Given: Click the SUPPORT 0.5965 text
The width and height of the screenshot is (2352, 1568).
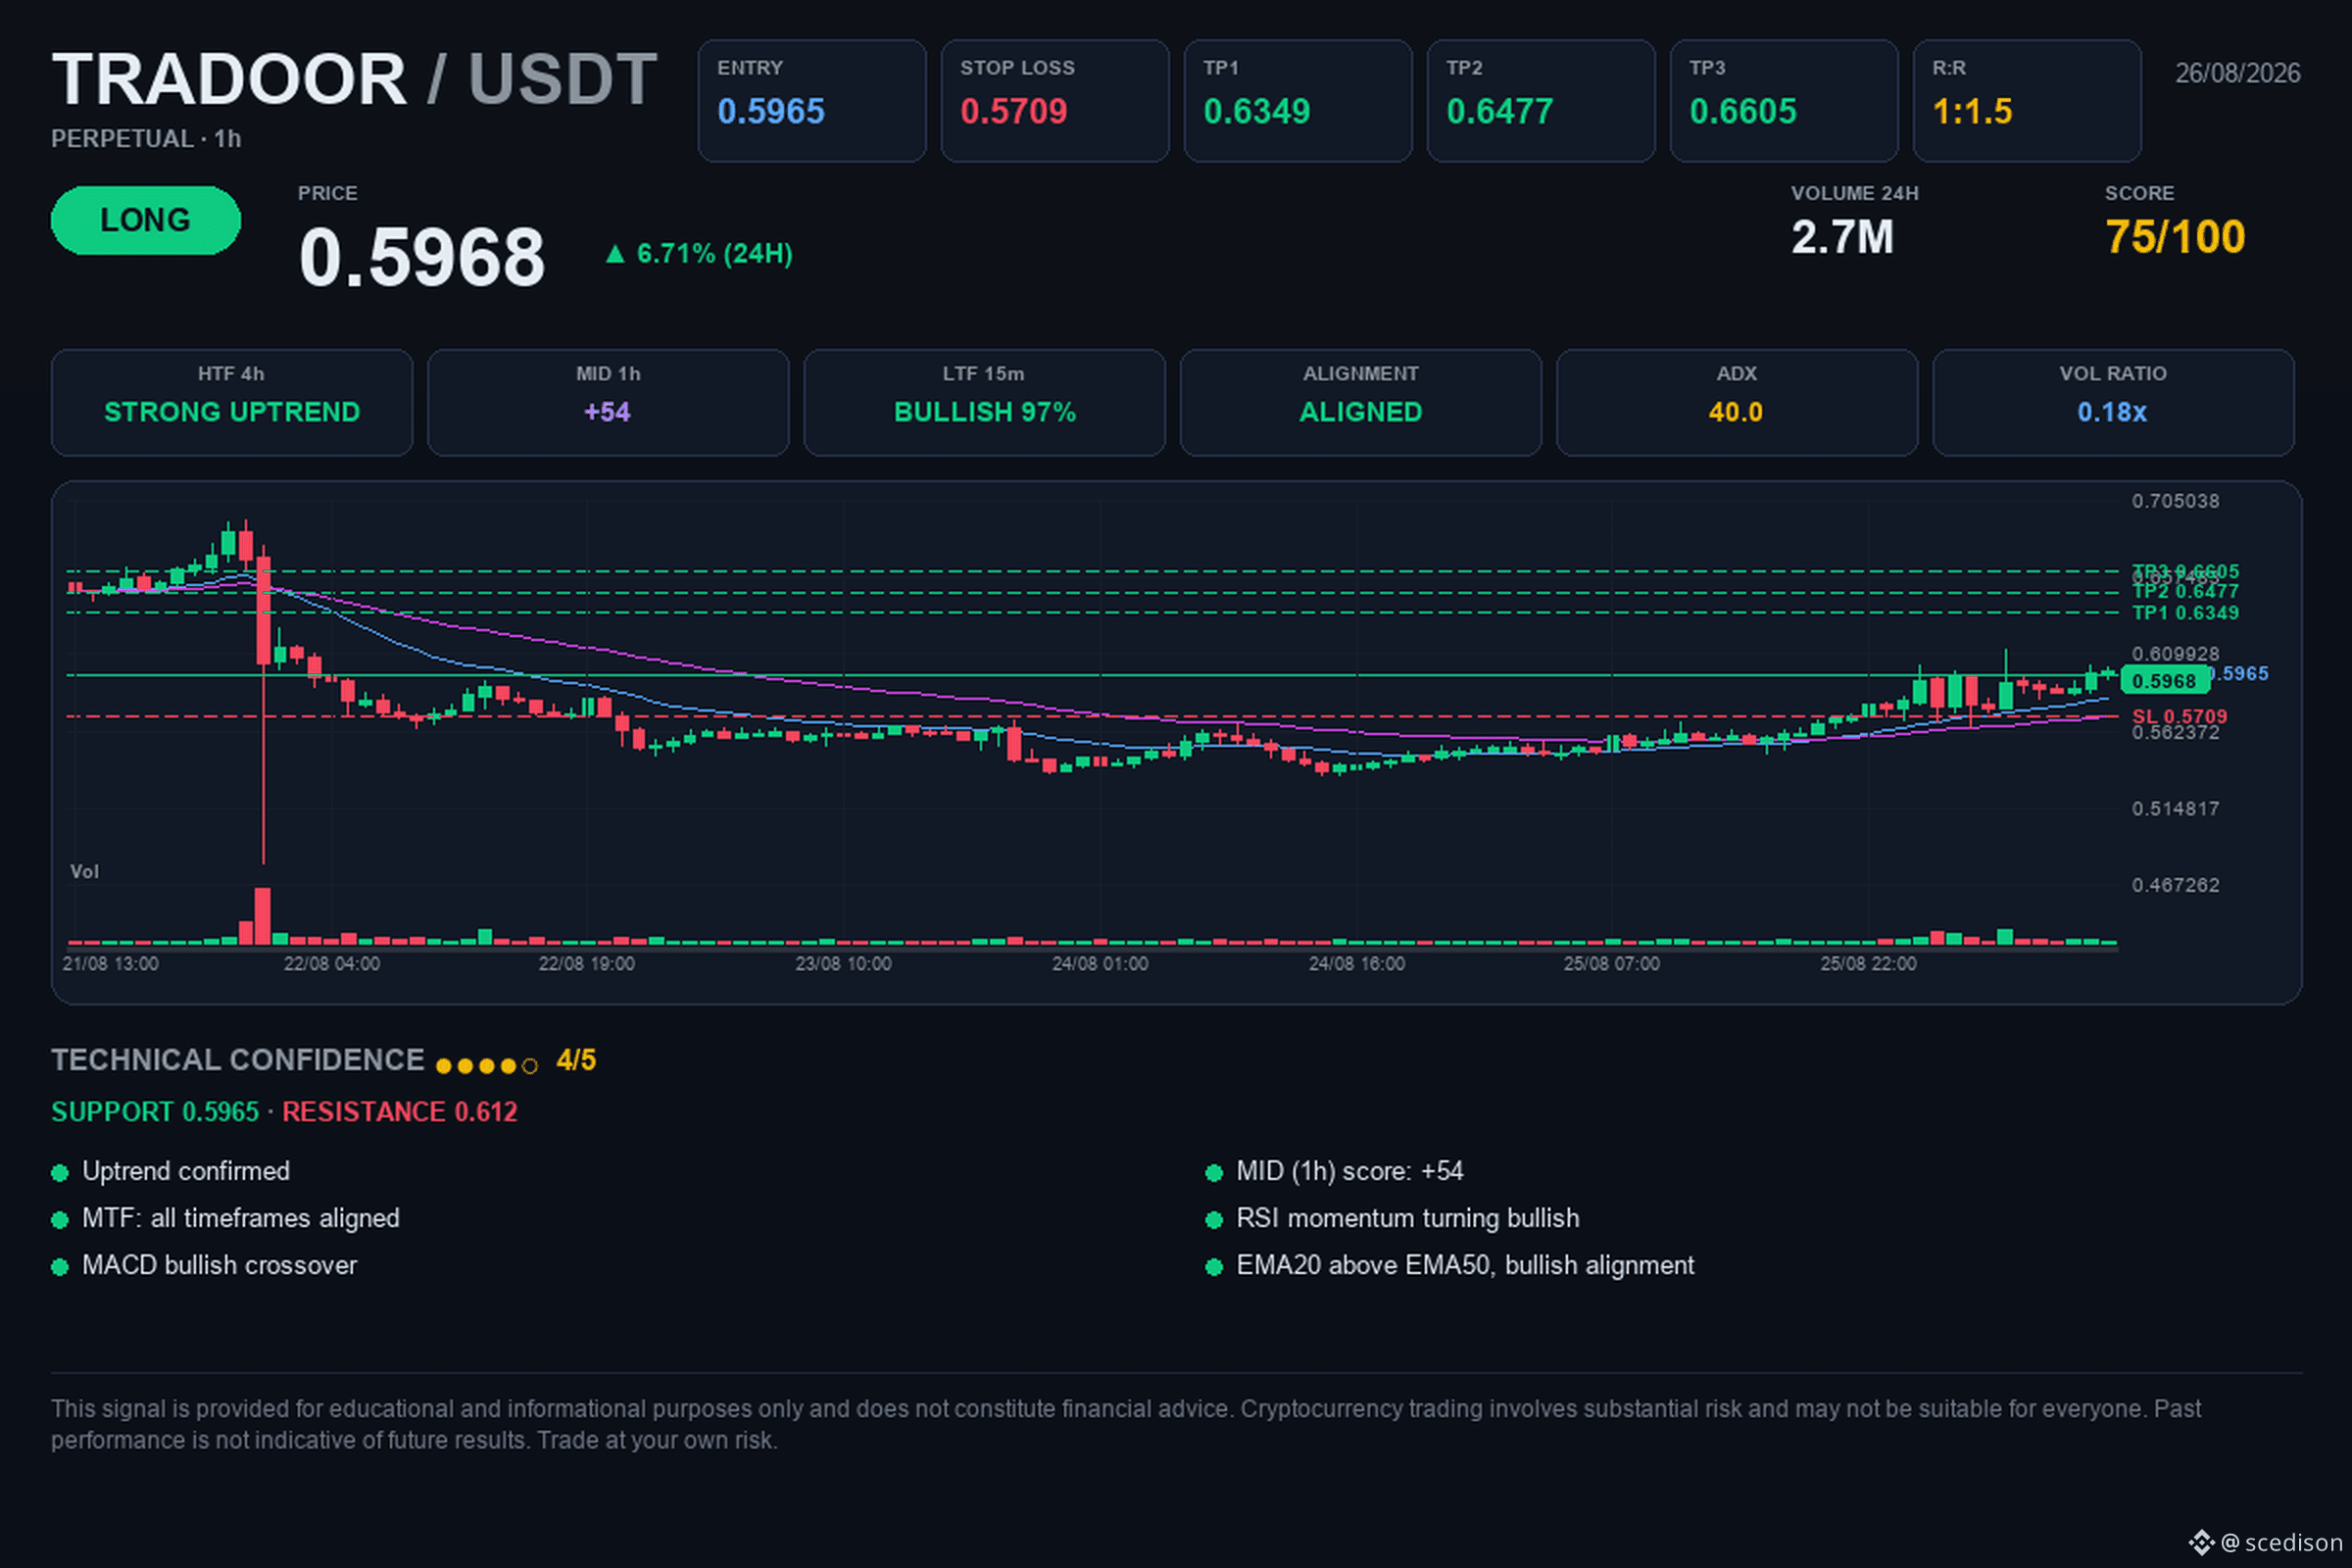Looking at the screenshot, I should click(x=155, y=1112).
